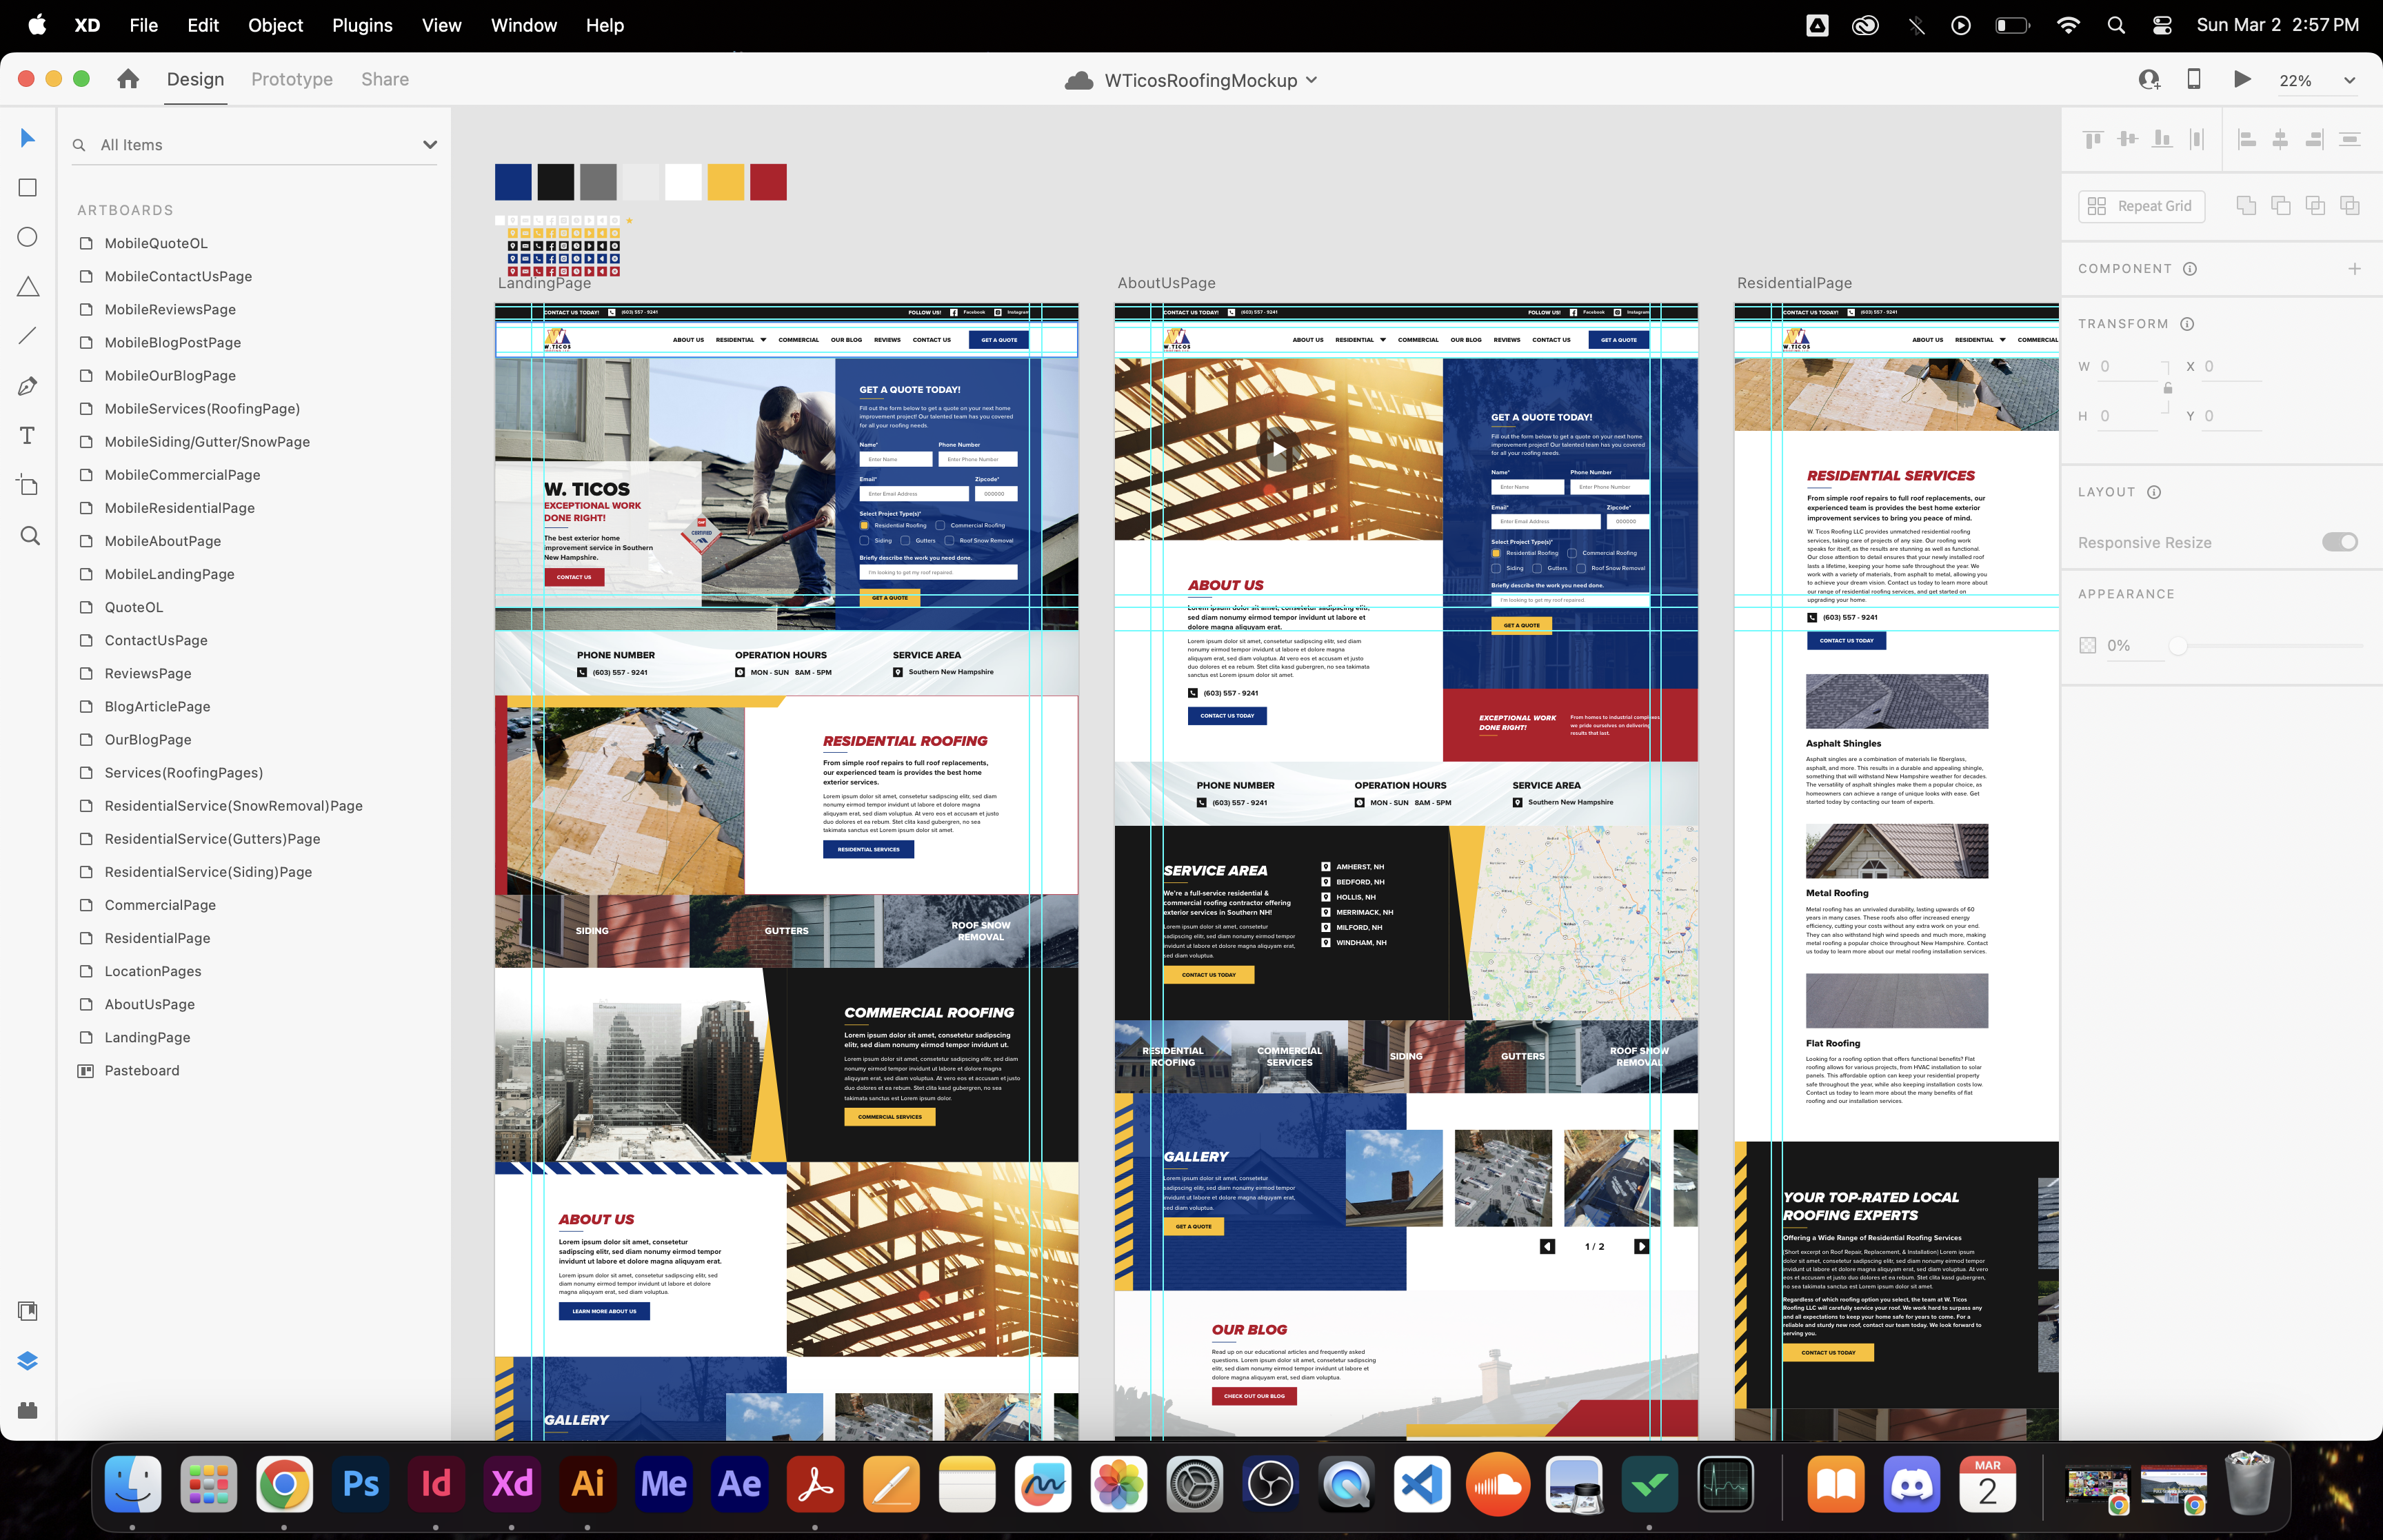Click the Desktop Preview play button

click(2242, 79)
